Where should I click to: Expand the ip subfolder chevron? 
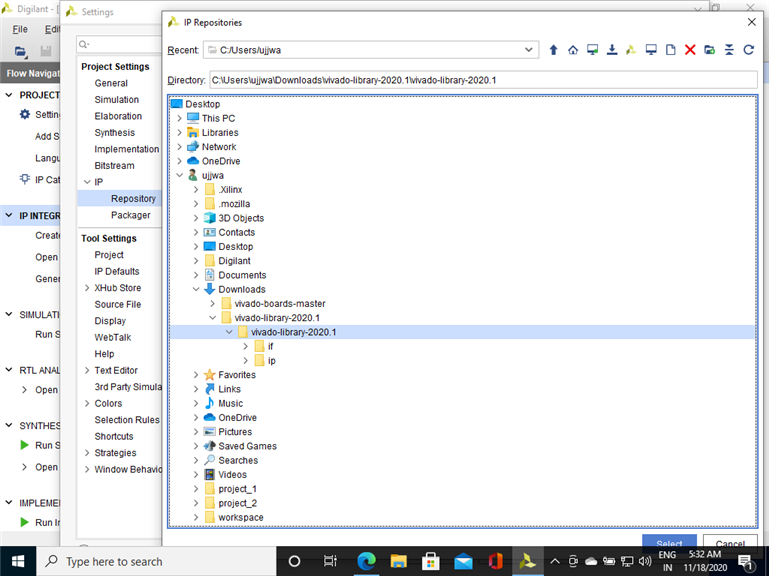pos(246,361)
